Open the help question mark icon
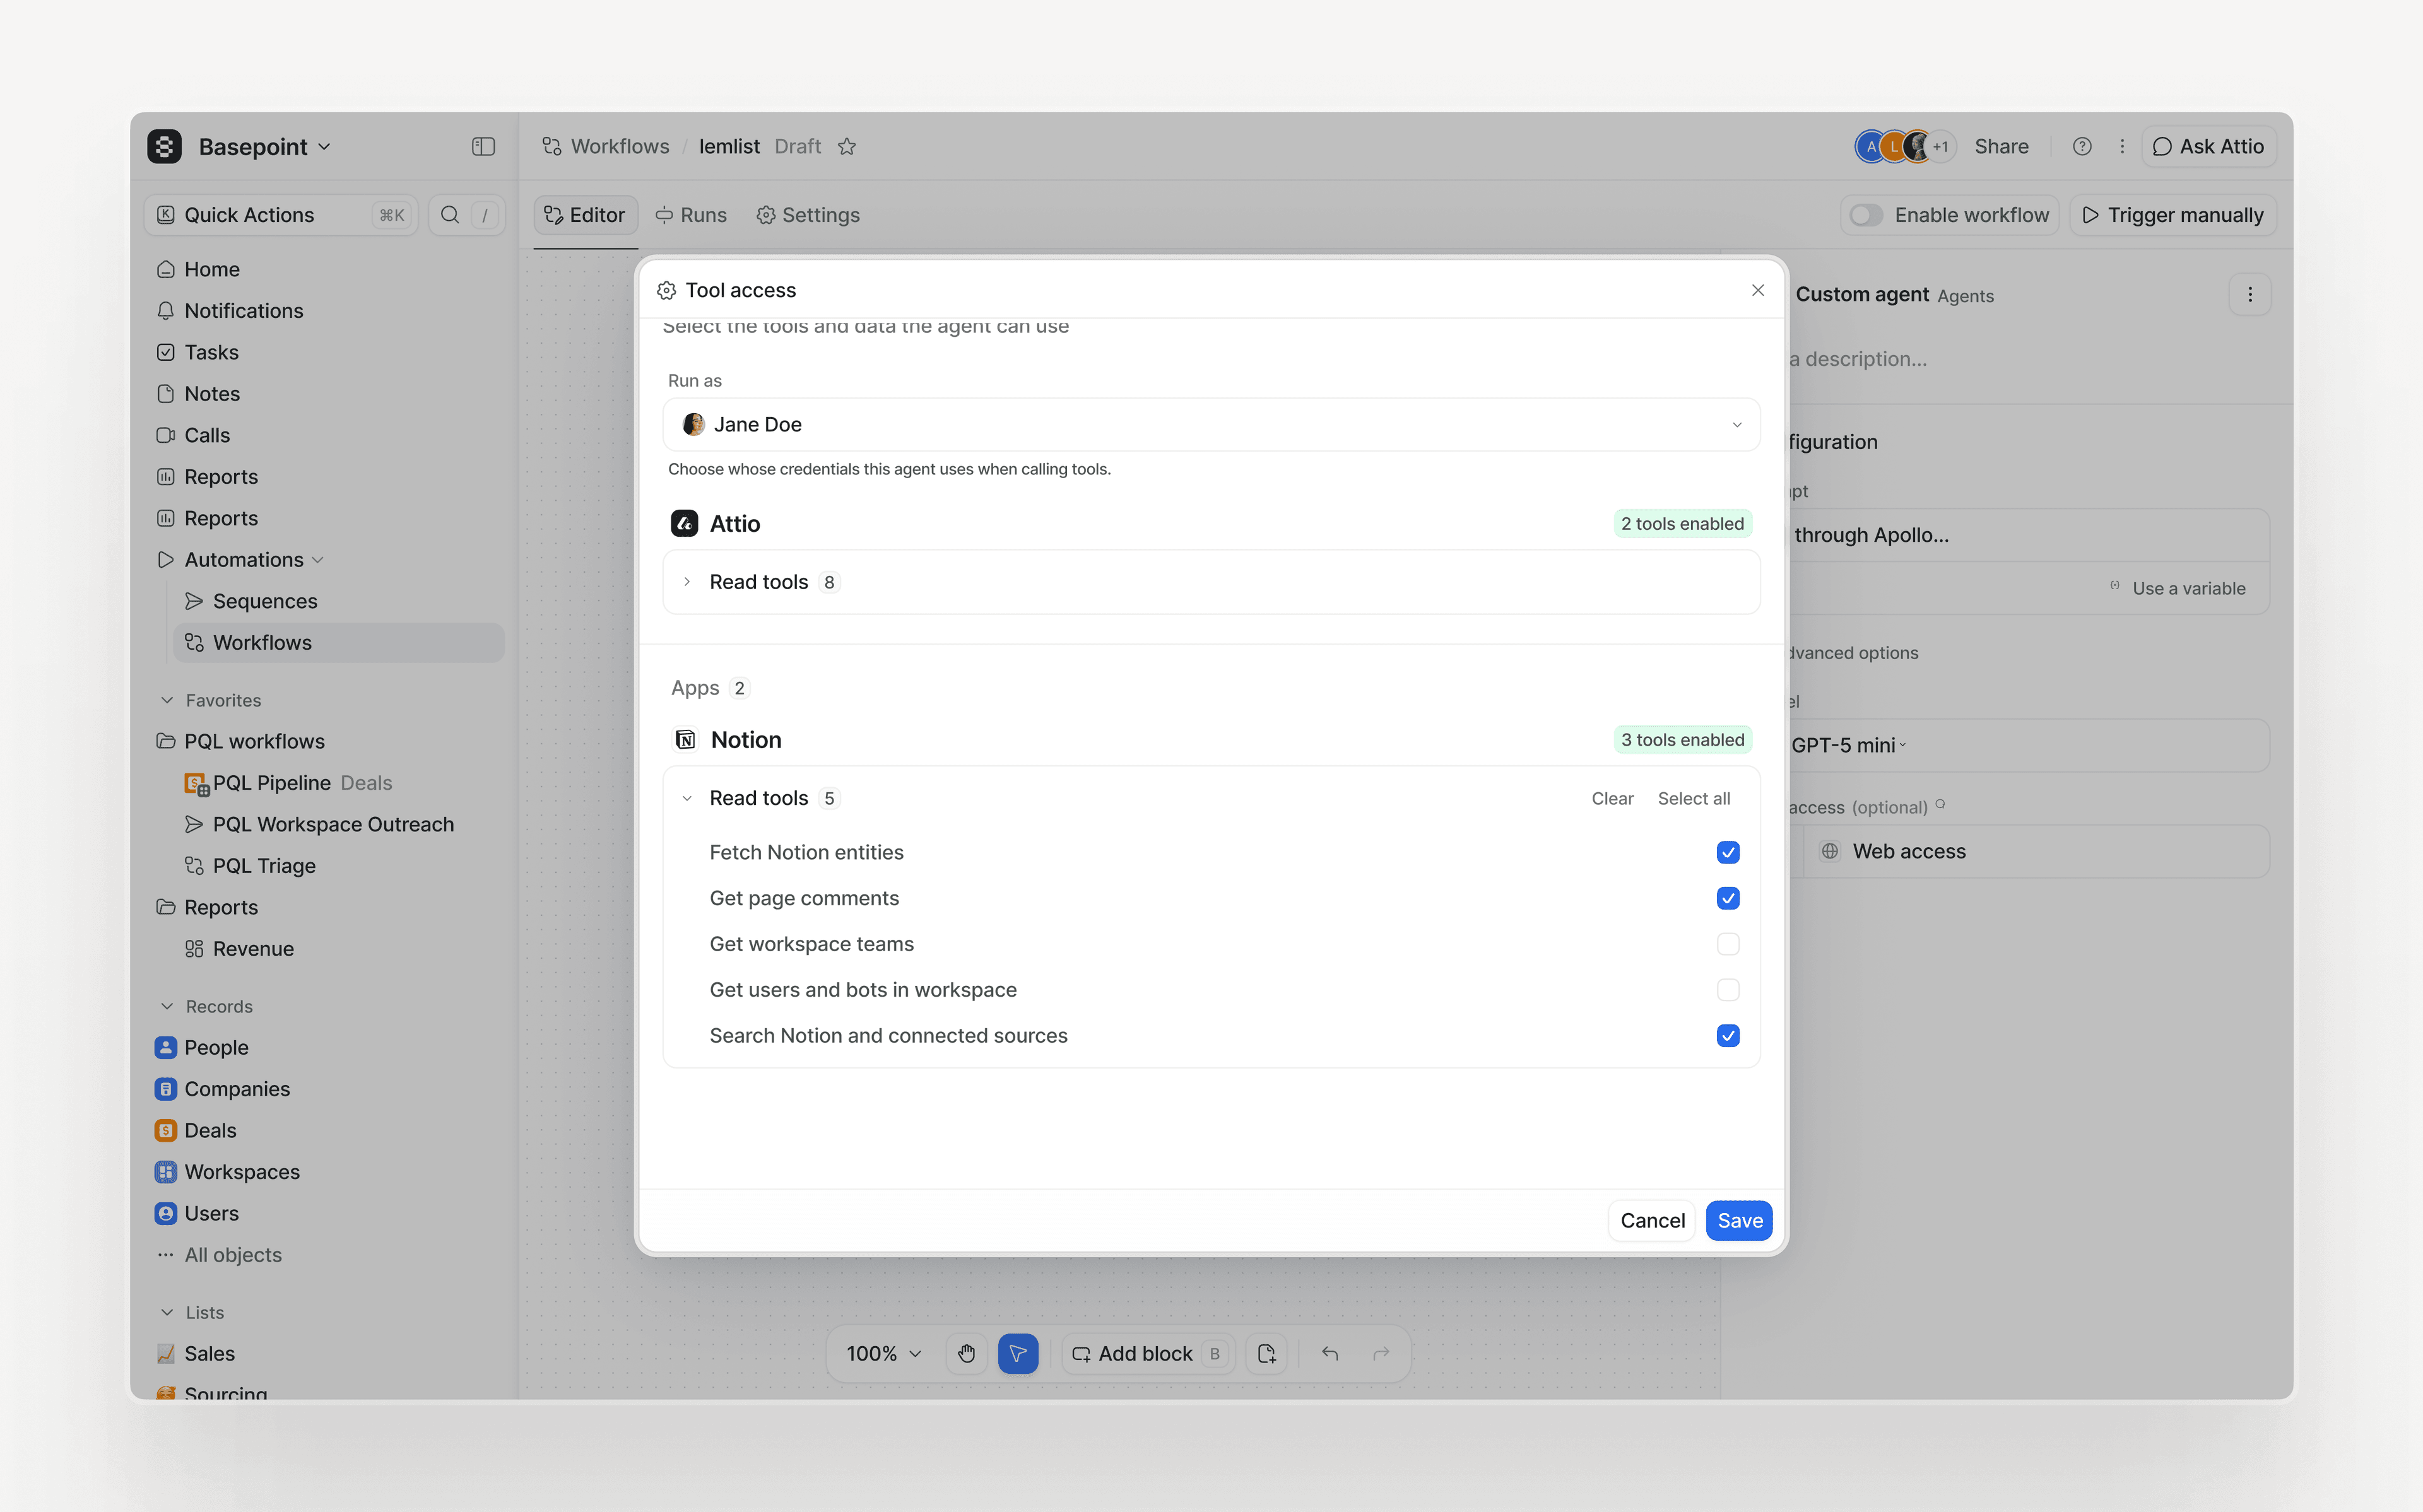Screen dimensions: 2423x1512 [x=2082, y=146]
